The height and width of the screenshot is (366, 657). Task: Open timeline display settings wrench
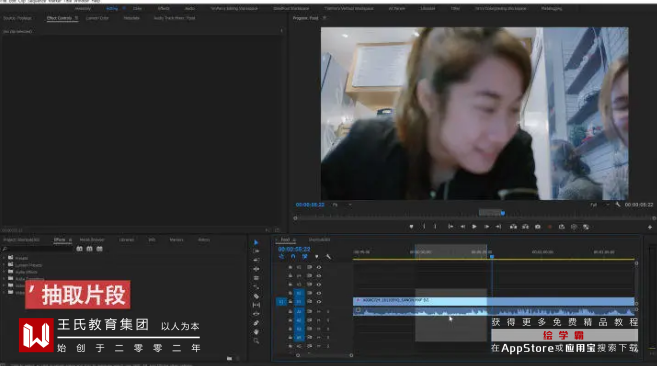[x=328, y=257]
